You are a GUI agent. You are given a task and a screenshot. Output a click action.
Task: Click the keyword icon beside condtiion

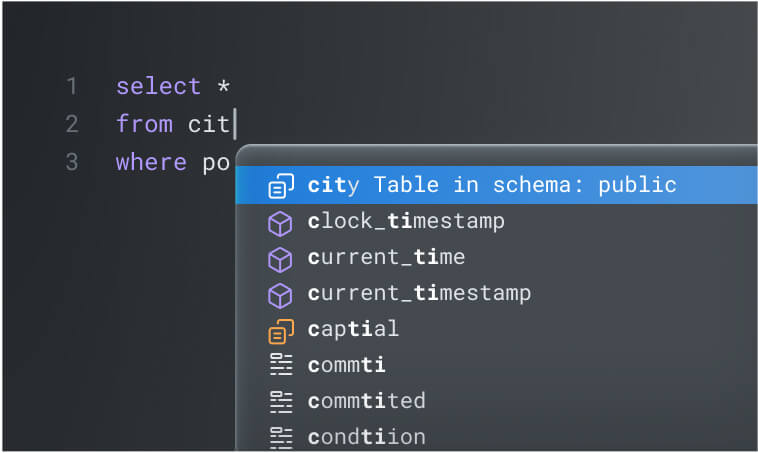(x=281, y=437)
